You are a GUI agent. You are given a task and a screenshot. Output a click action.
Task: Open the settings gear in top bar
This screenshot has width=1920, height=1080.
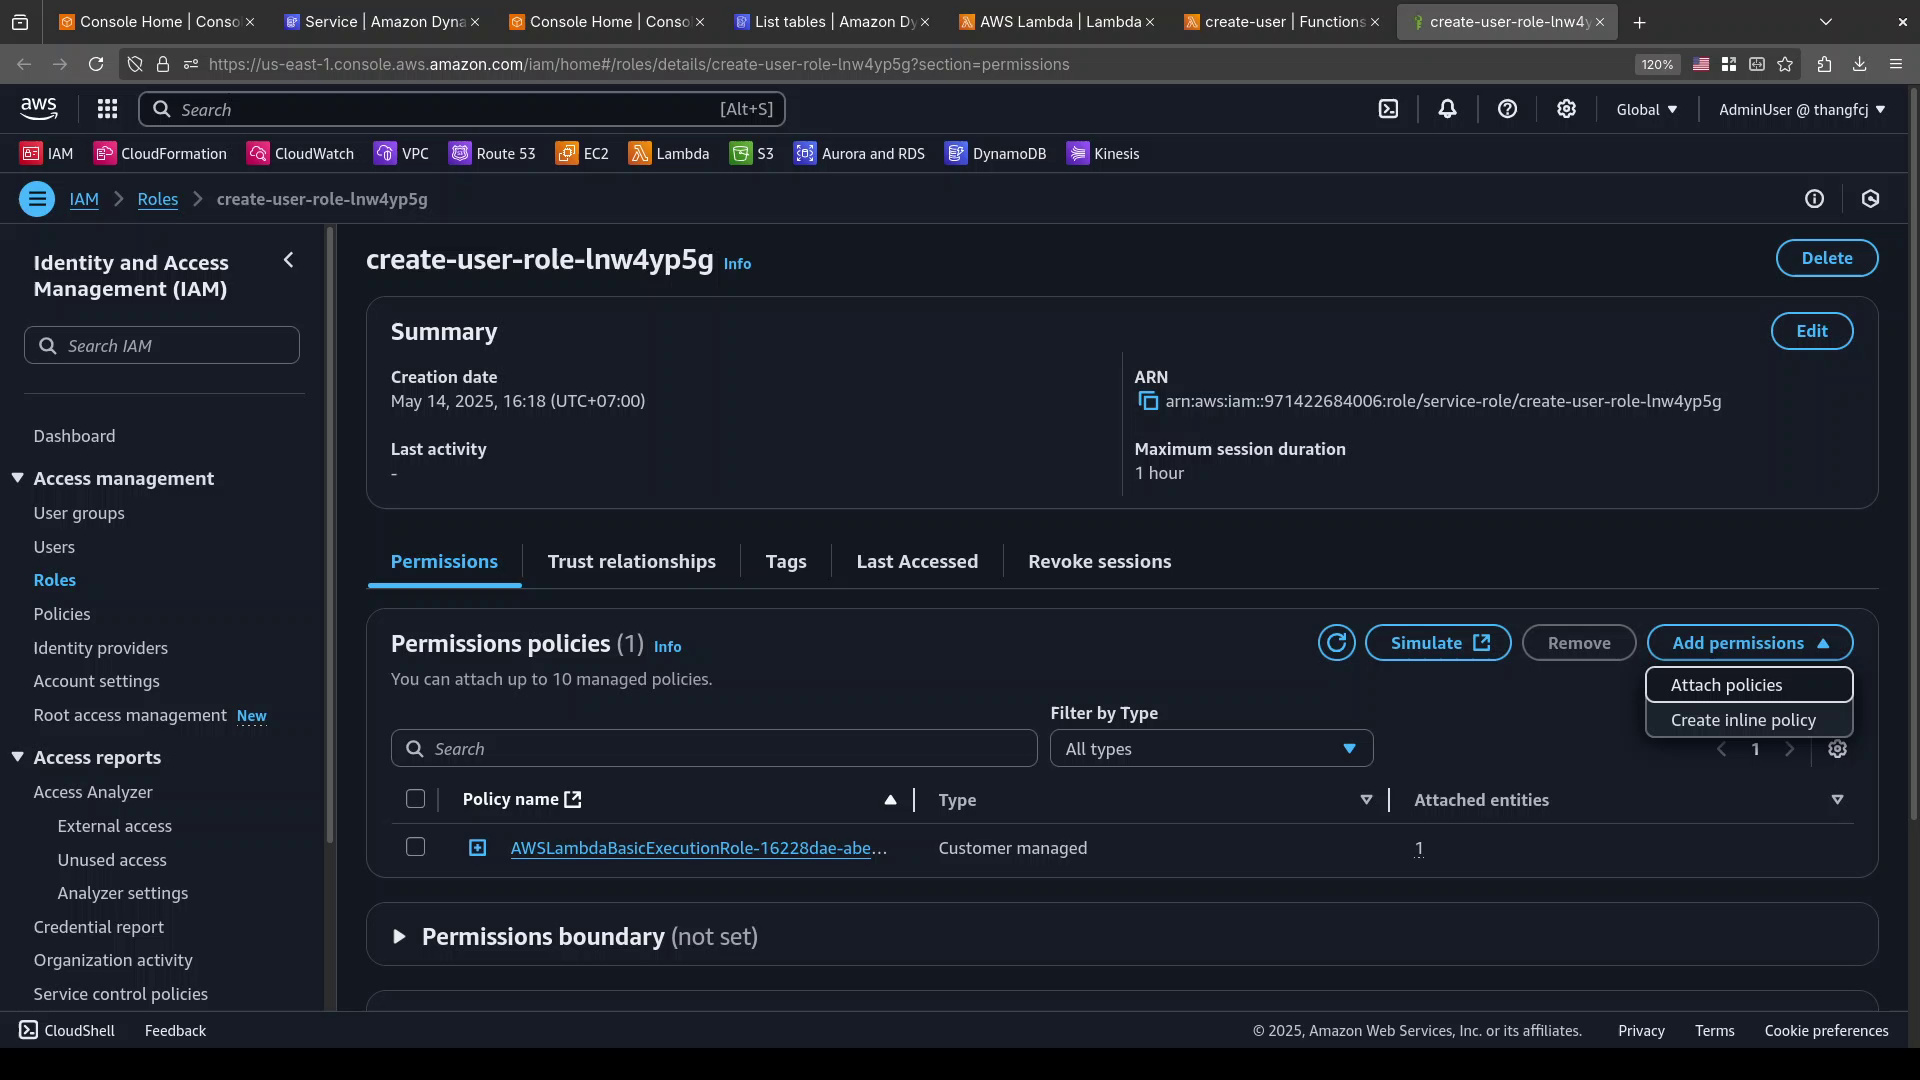1566,109
